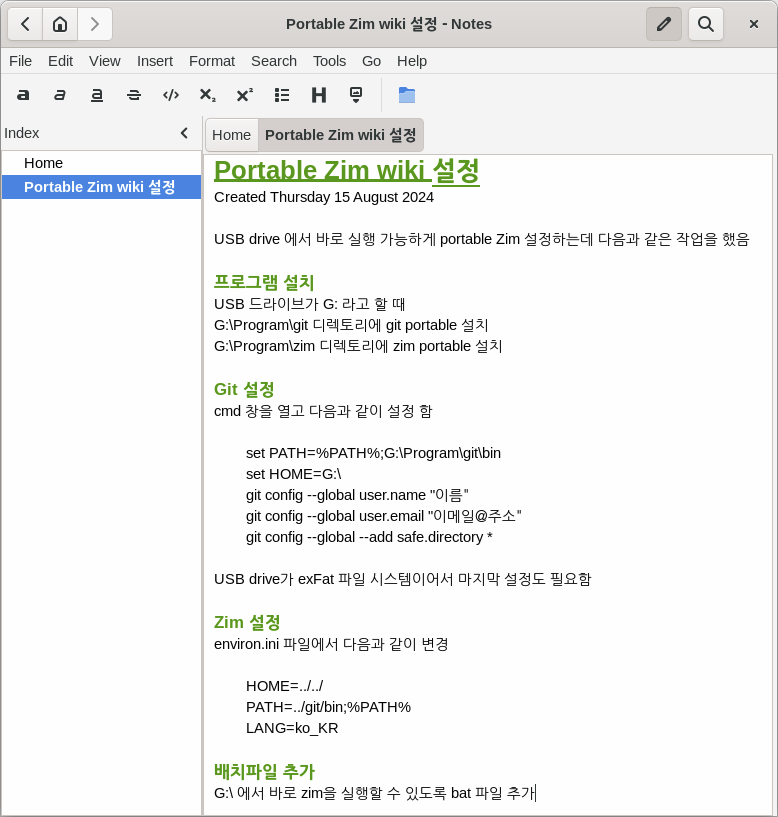
Task: Open the attachments folder icon
Action: (x=406, y=95)
